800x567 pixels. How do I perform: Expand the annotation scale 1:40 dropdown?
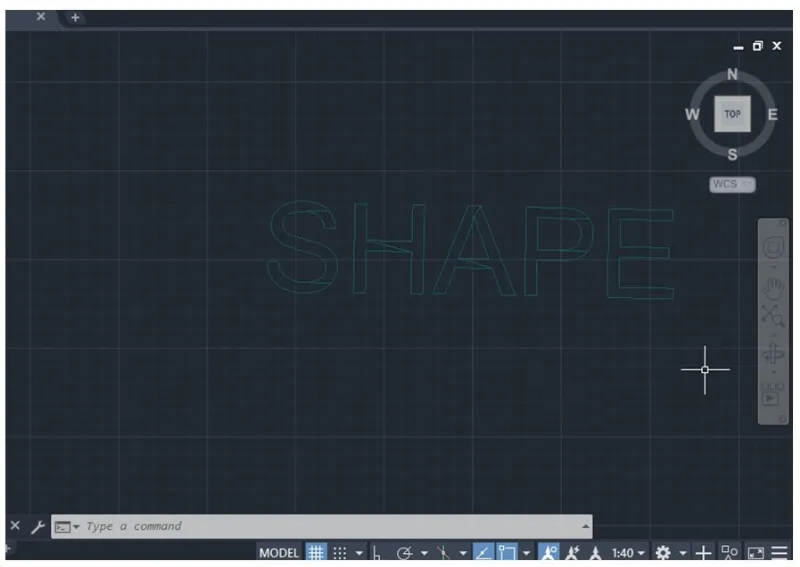(628, 552)
